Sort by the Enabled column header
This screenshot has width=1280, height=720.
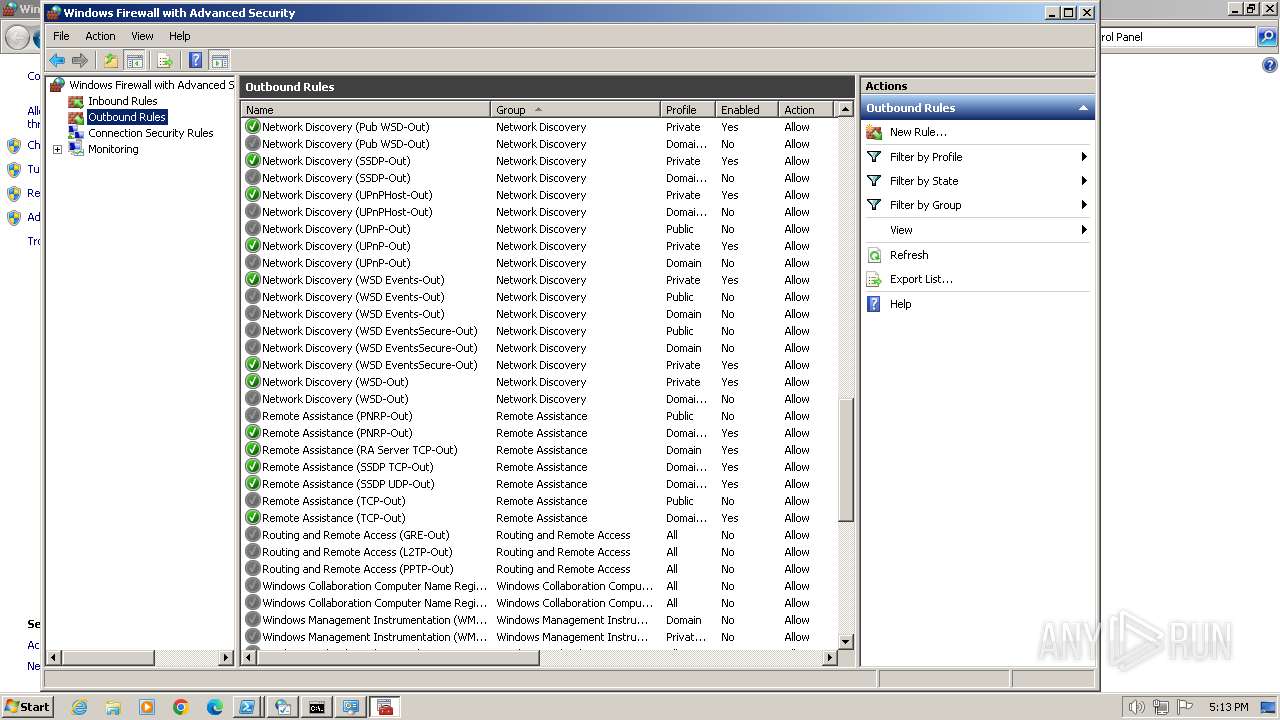click(x=746, y=109)
